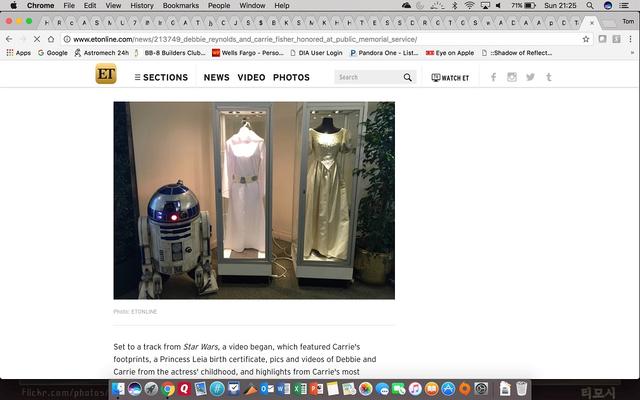640x400 pixels.
Task: Open Spotlight search in menu bar
Action: 590,5
